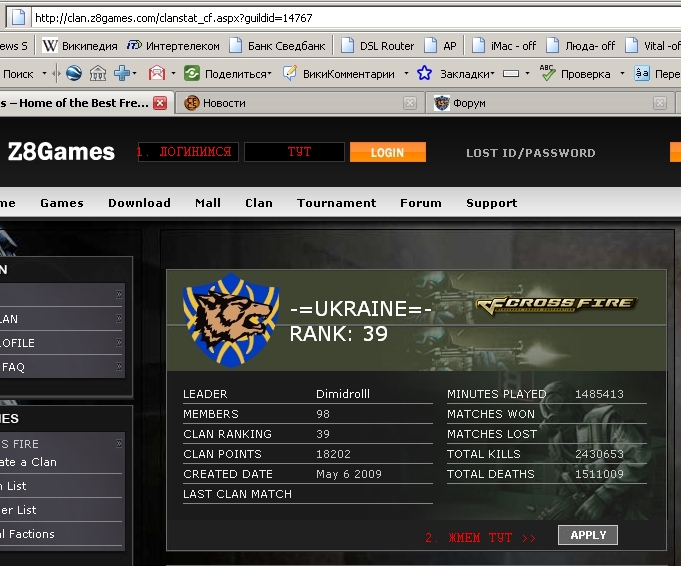Viewport: 681px width, 566px height.
Task: Open the Download menu
Action: pos(139,203)
